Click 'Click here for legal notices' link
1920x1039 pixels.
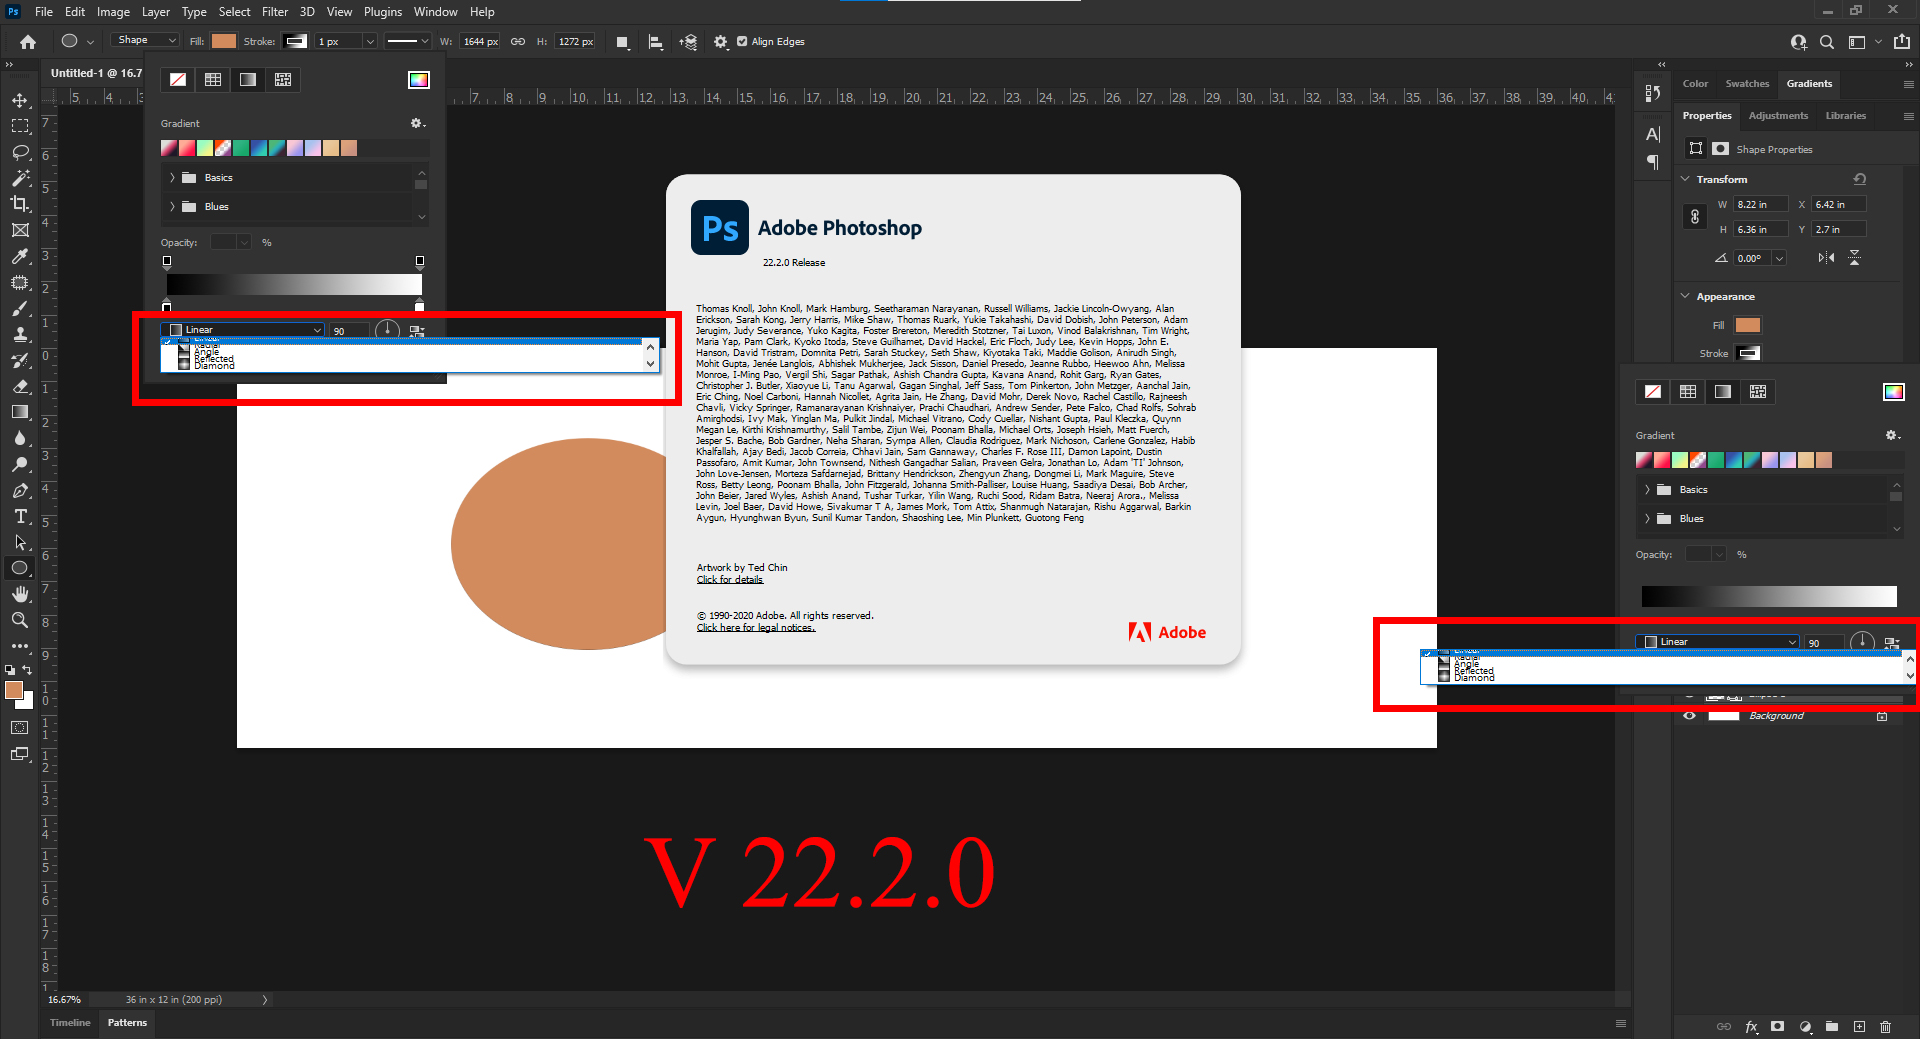click(756, 628)
